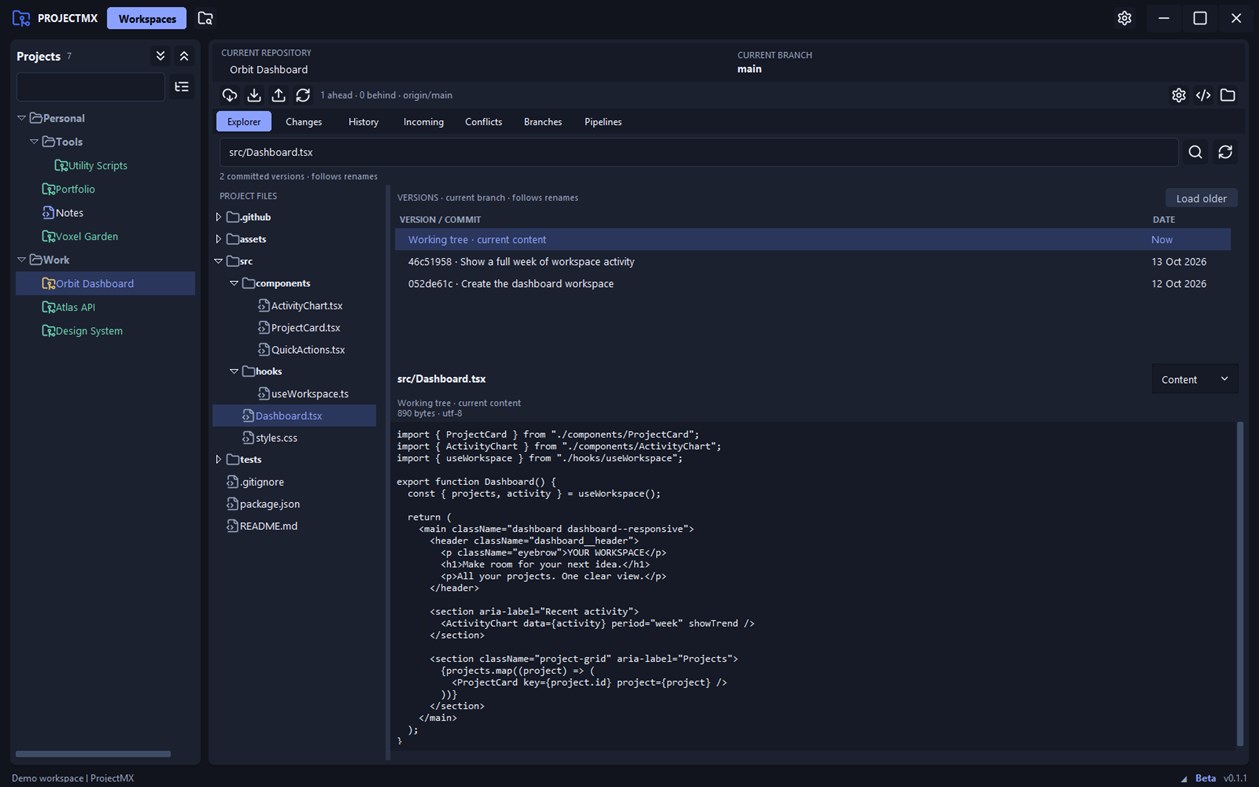Push commits with the upload arrow icon

click(x=279, y=95)
